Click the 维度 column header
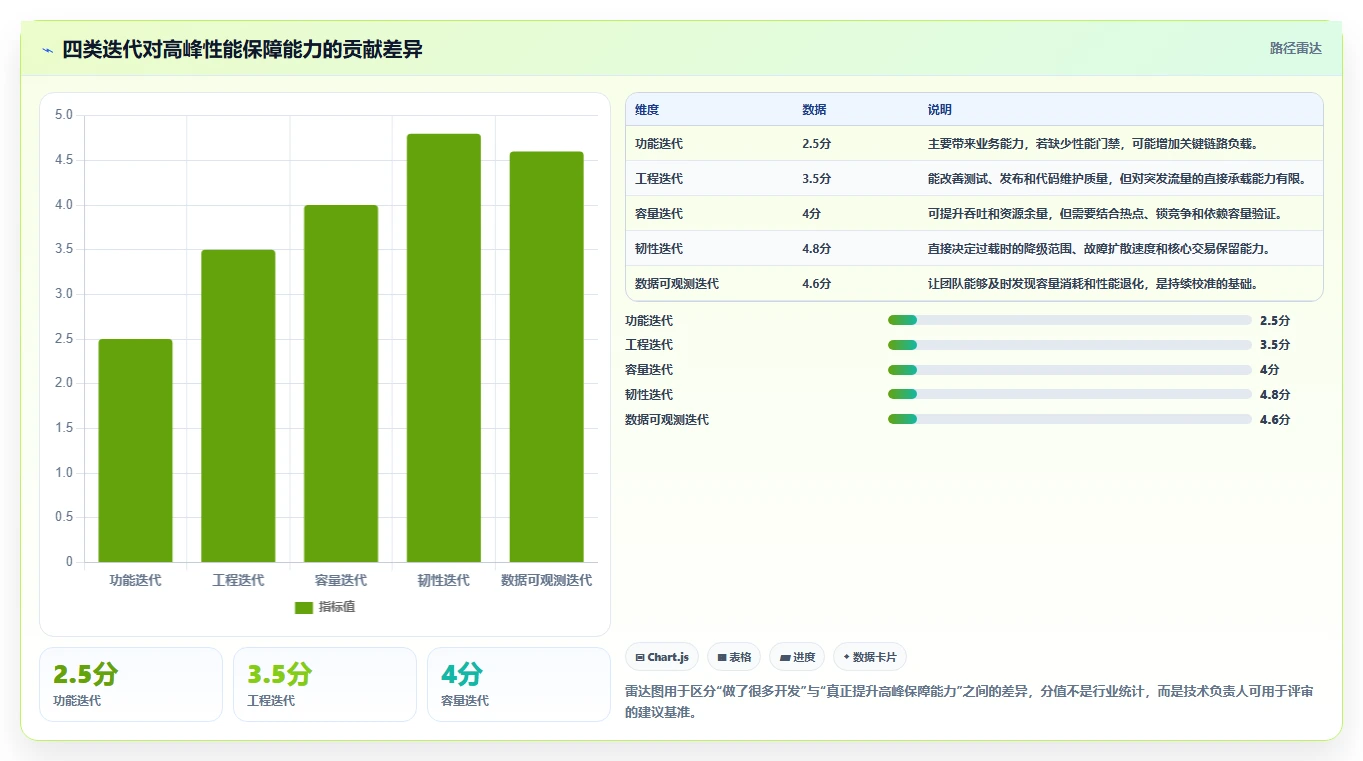This screenshot has width=1363, height=761. (x=647, y=110)
